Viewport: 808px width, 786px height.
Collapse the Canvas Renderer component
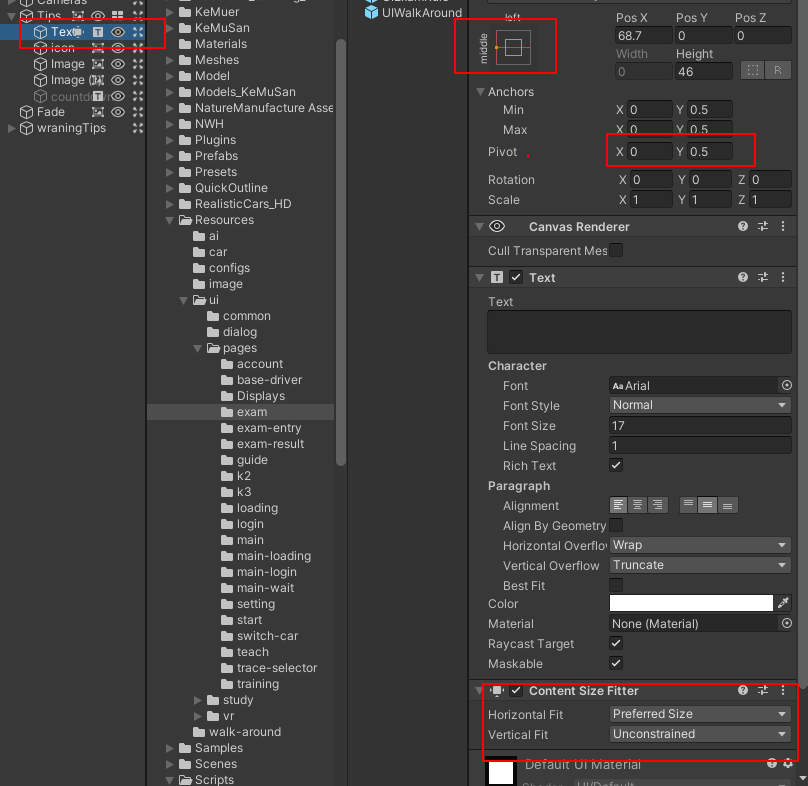point(479,226)
